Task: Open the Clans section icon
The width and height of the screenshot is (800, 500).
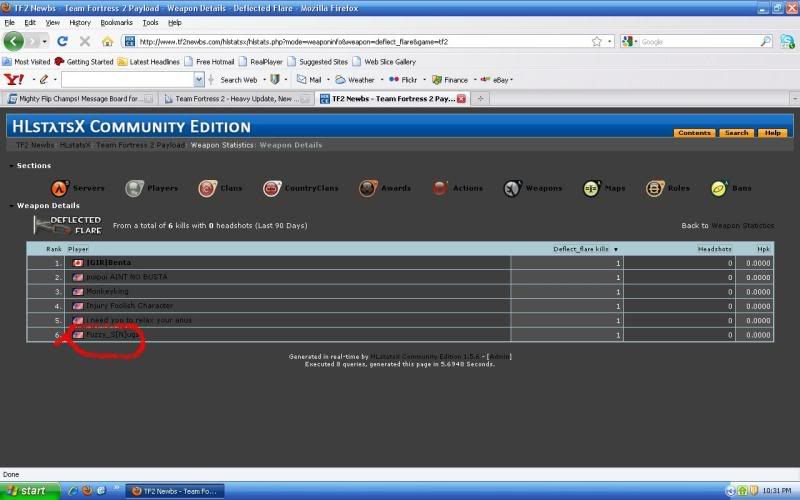Action: 208,188
